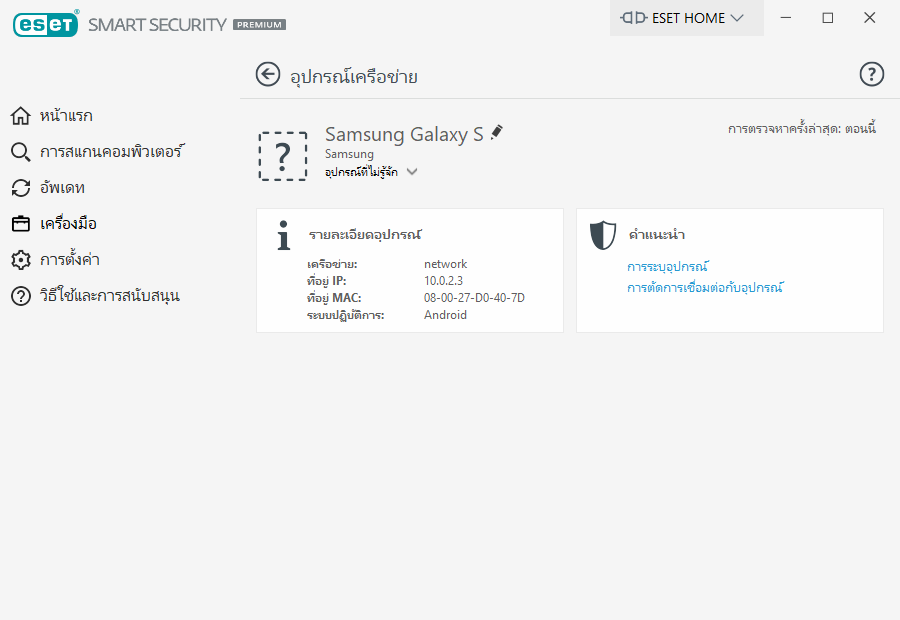Click the รายละเอียดอุปกรณ์ card heading
The height and width of the screenshot is (620, 900).
[365, 235]
